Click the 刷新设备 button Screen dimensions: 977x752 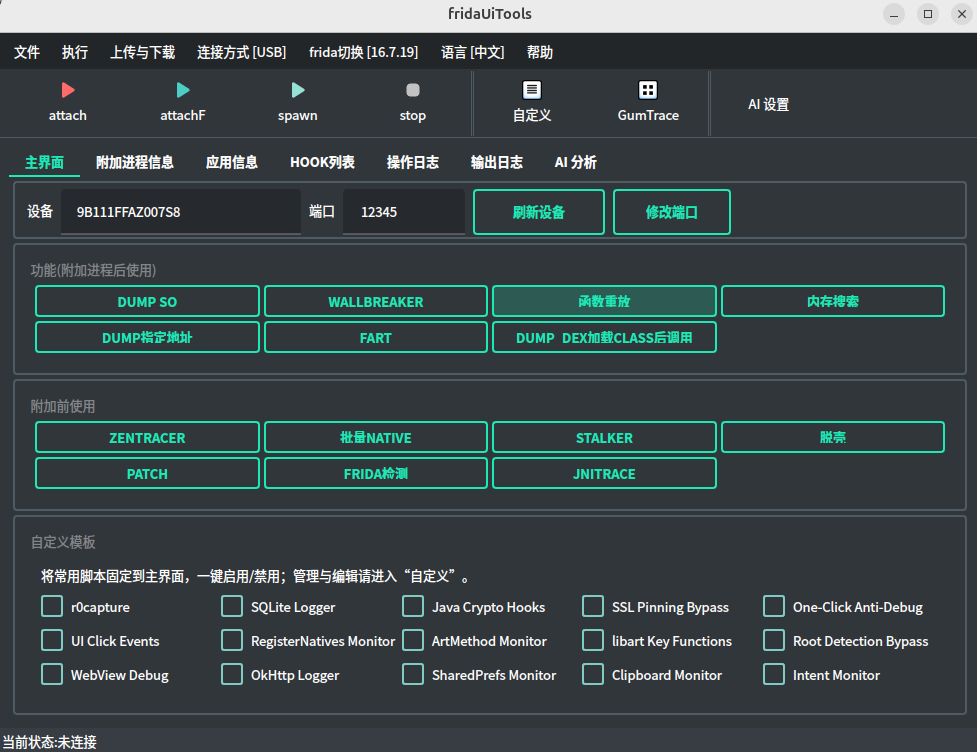[x=539, y=212]
